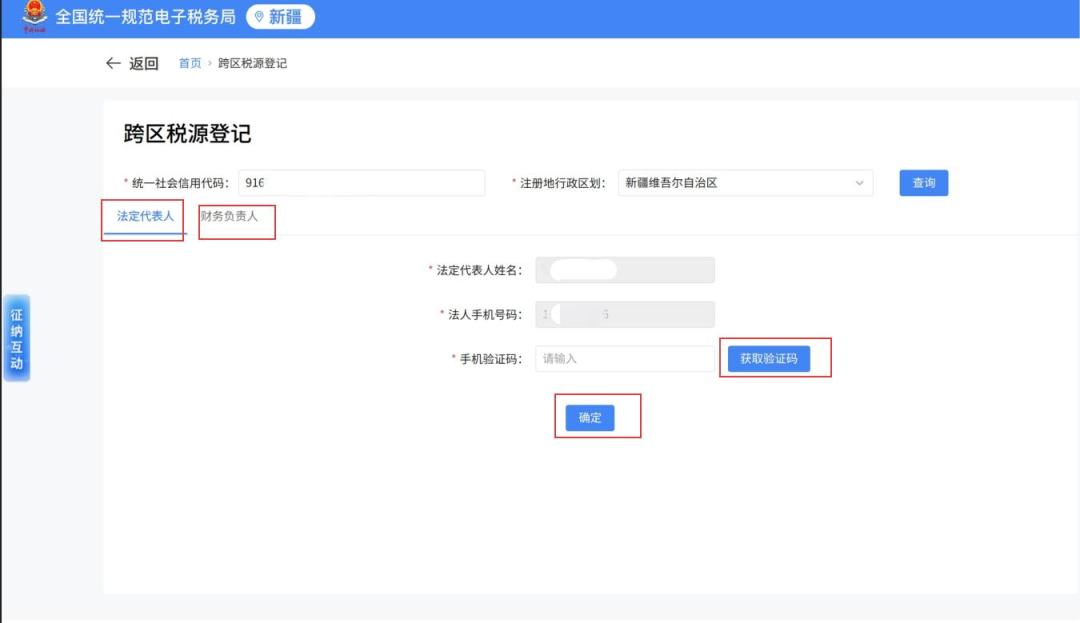This screenshot has width=1080, height=623.
Task: Click the location pin icon beside 新疆
Action: click(260, 17)
